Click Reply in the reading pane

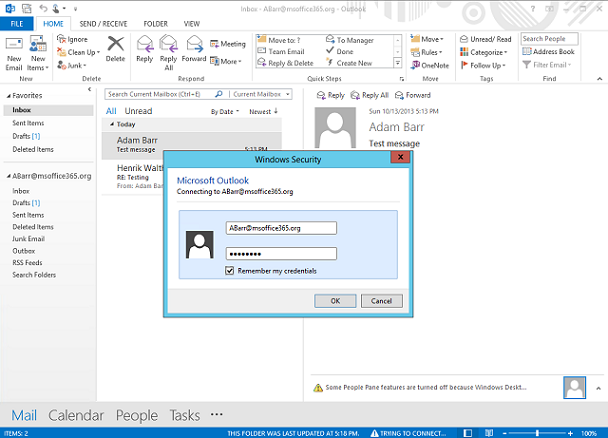(x=330, y=95)
